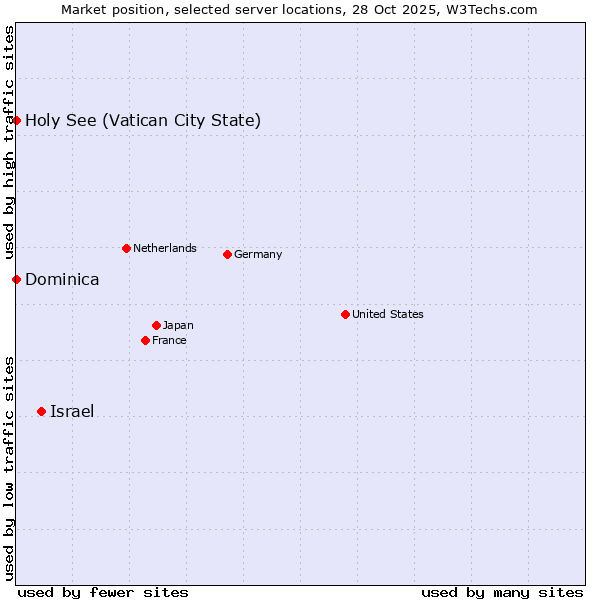Click the United States red marker

click(345, 314)
